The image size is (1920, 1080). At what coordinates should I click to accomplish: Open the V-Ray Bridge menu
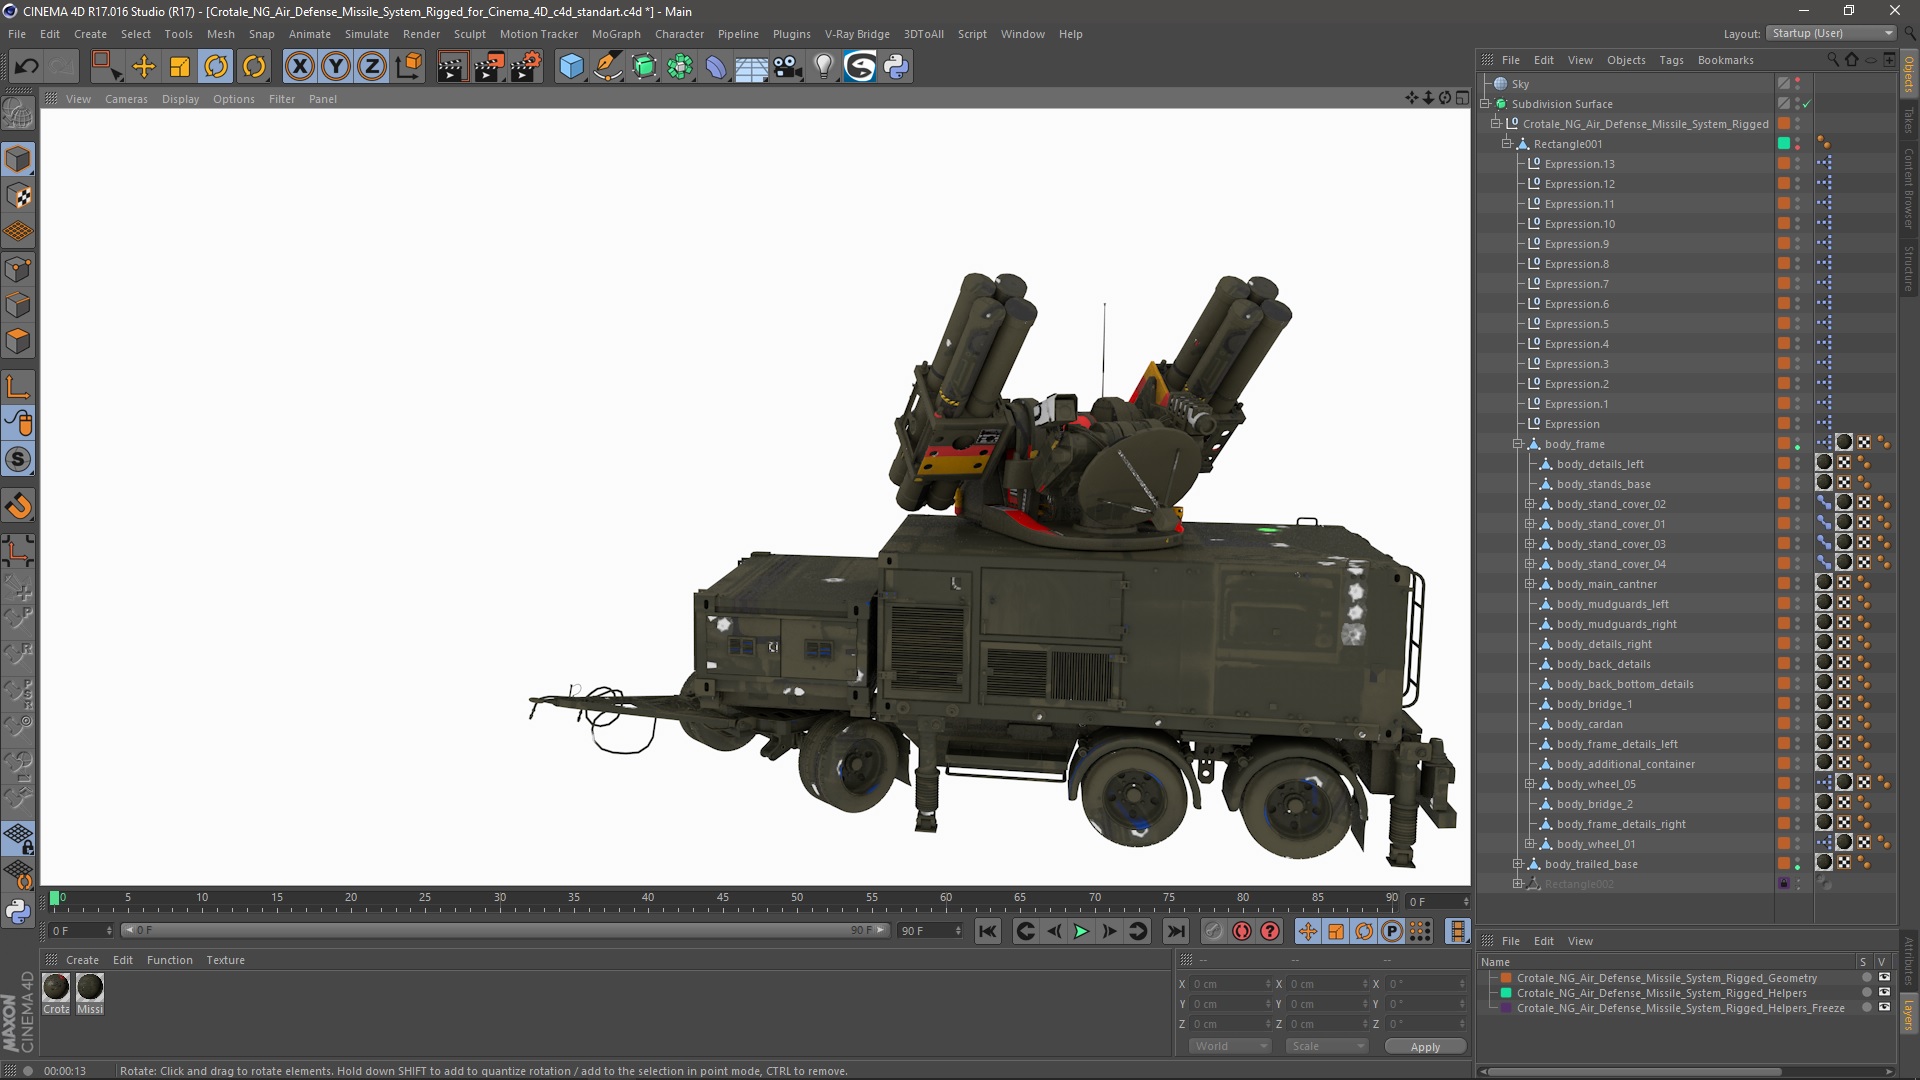pyautogui.click(x=857, y=34)
